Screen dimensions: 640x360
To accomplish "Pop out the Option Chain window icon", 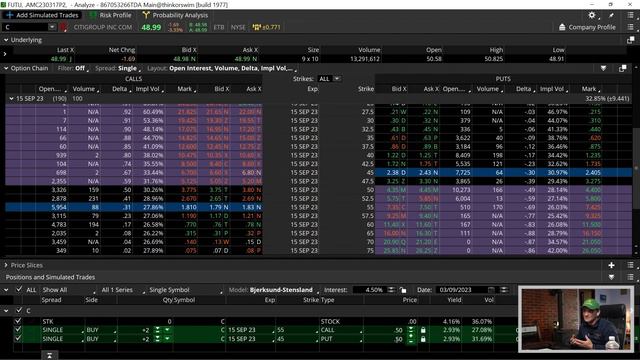I will (622, 68).
